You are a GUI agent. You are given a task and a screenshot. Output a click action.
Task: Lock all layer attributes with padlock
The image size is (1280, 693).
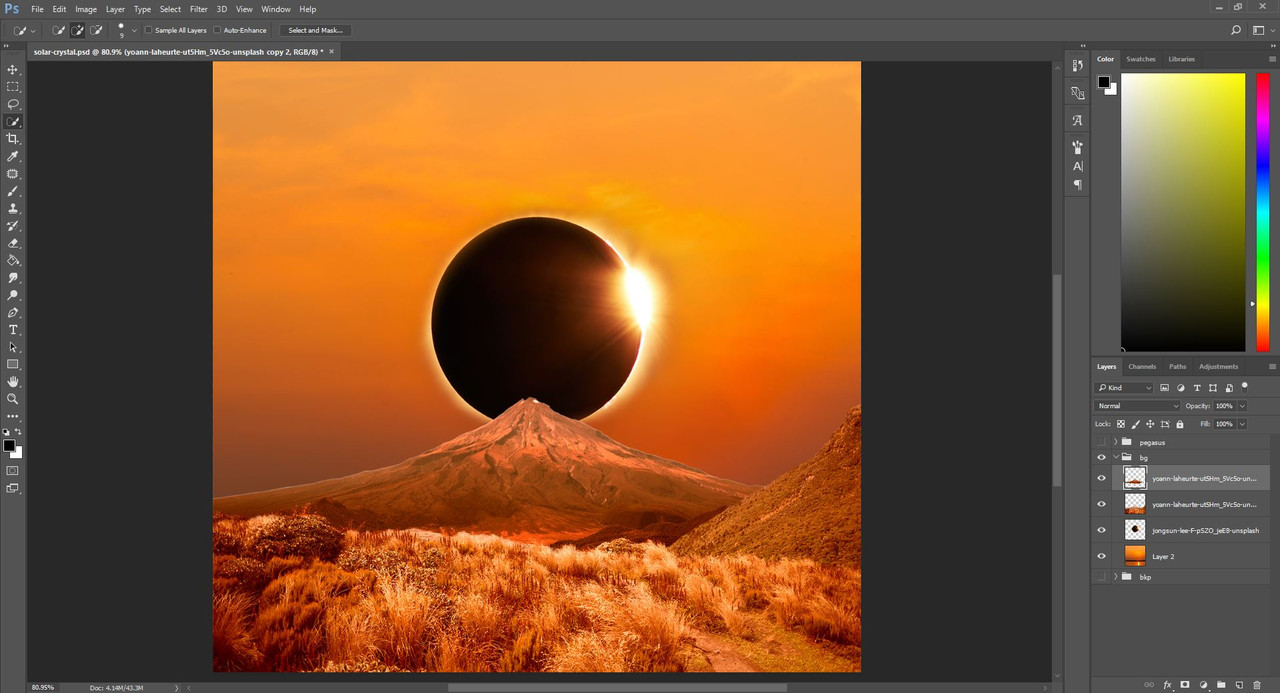pos(1180,424)
